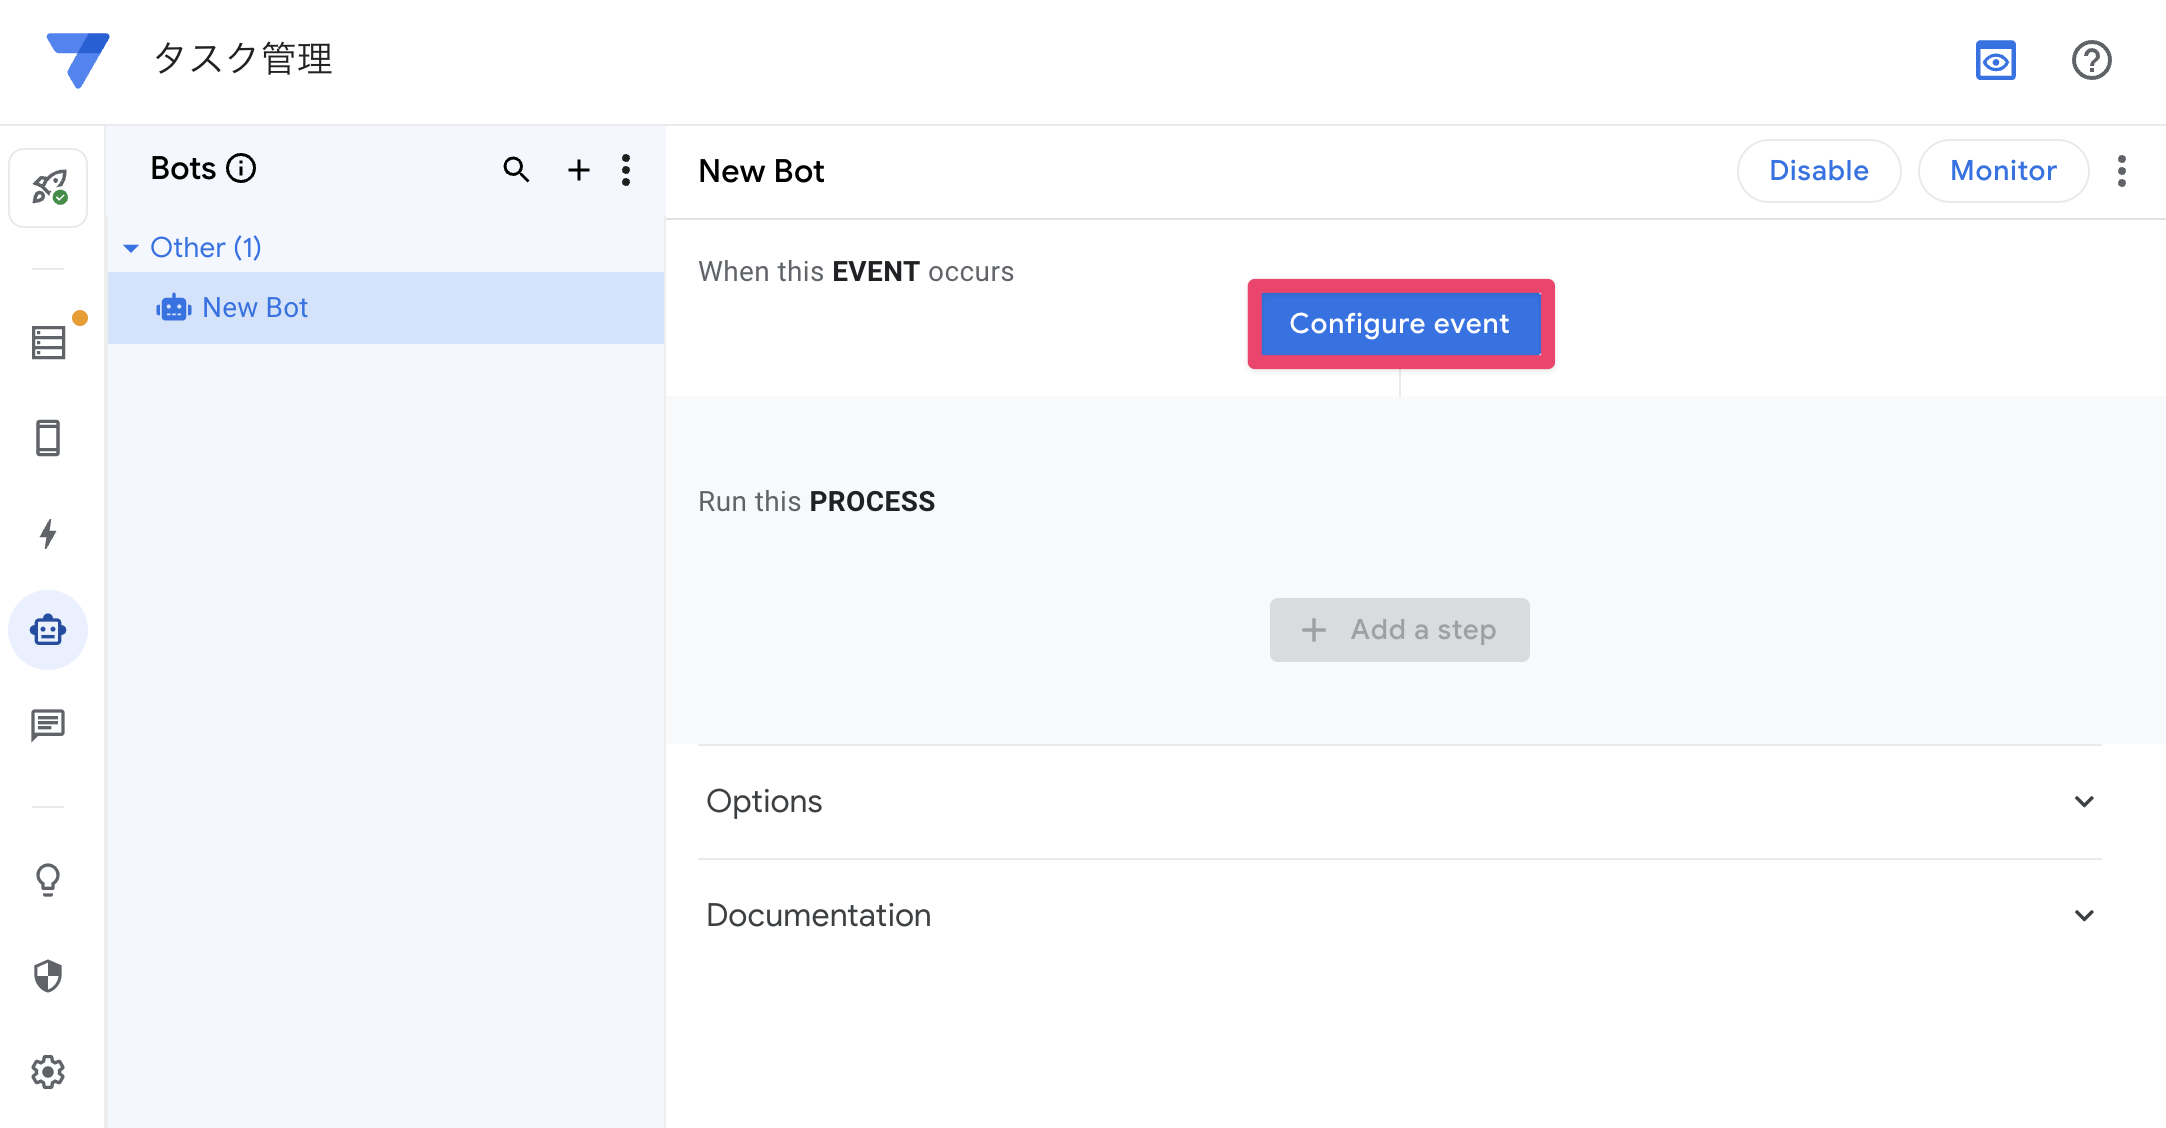Open the Intelligence lightbulb icon
Viewport: 2166px width, 1128px height.
[x=48, y=880]
